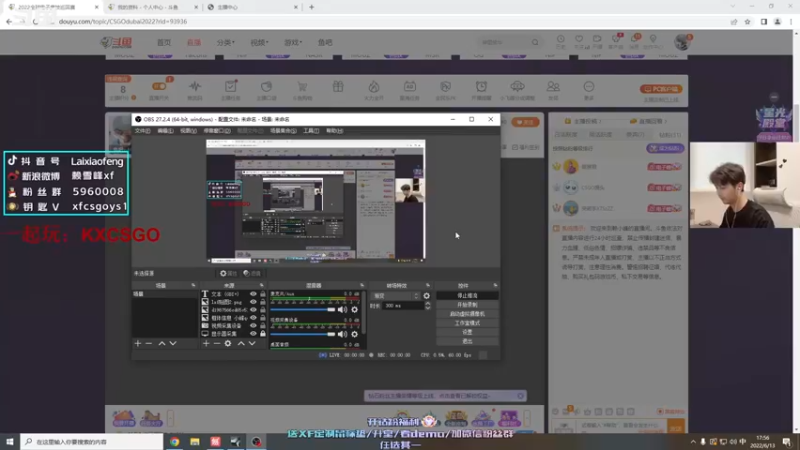
Task: Unlock the 显示器采集 source padlock
Action: (x=263, y=334)
